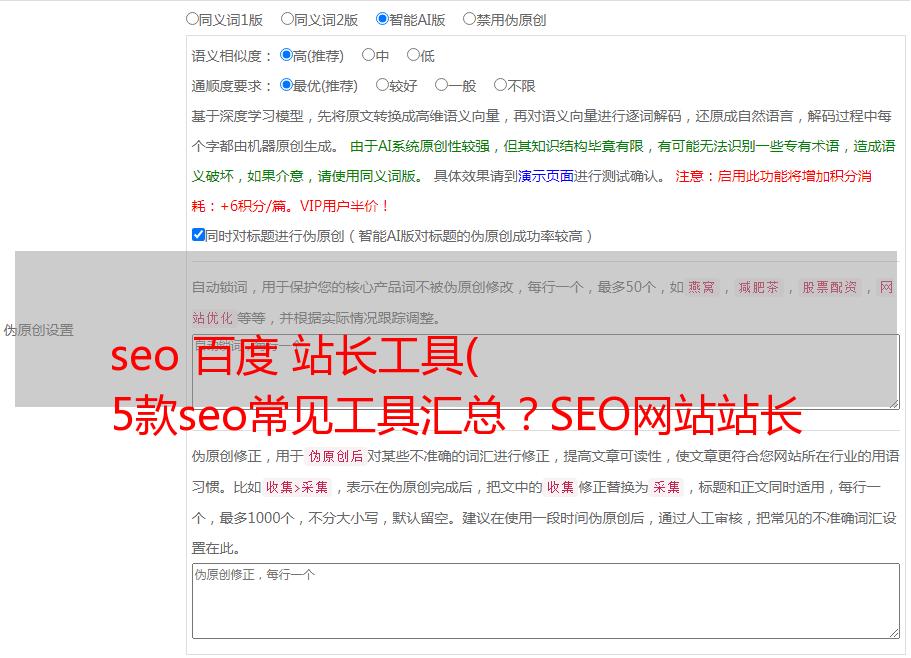This screenshot has height=658, width=911.
Task: Set 语义相似度 to 高(推荐)
Action: pyautogui.click(x=286, y=55)
